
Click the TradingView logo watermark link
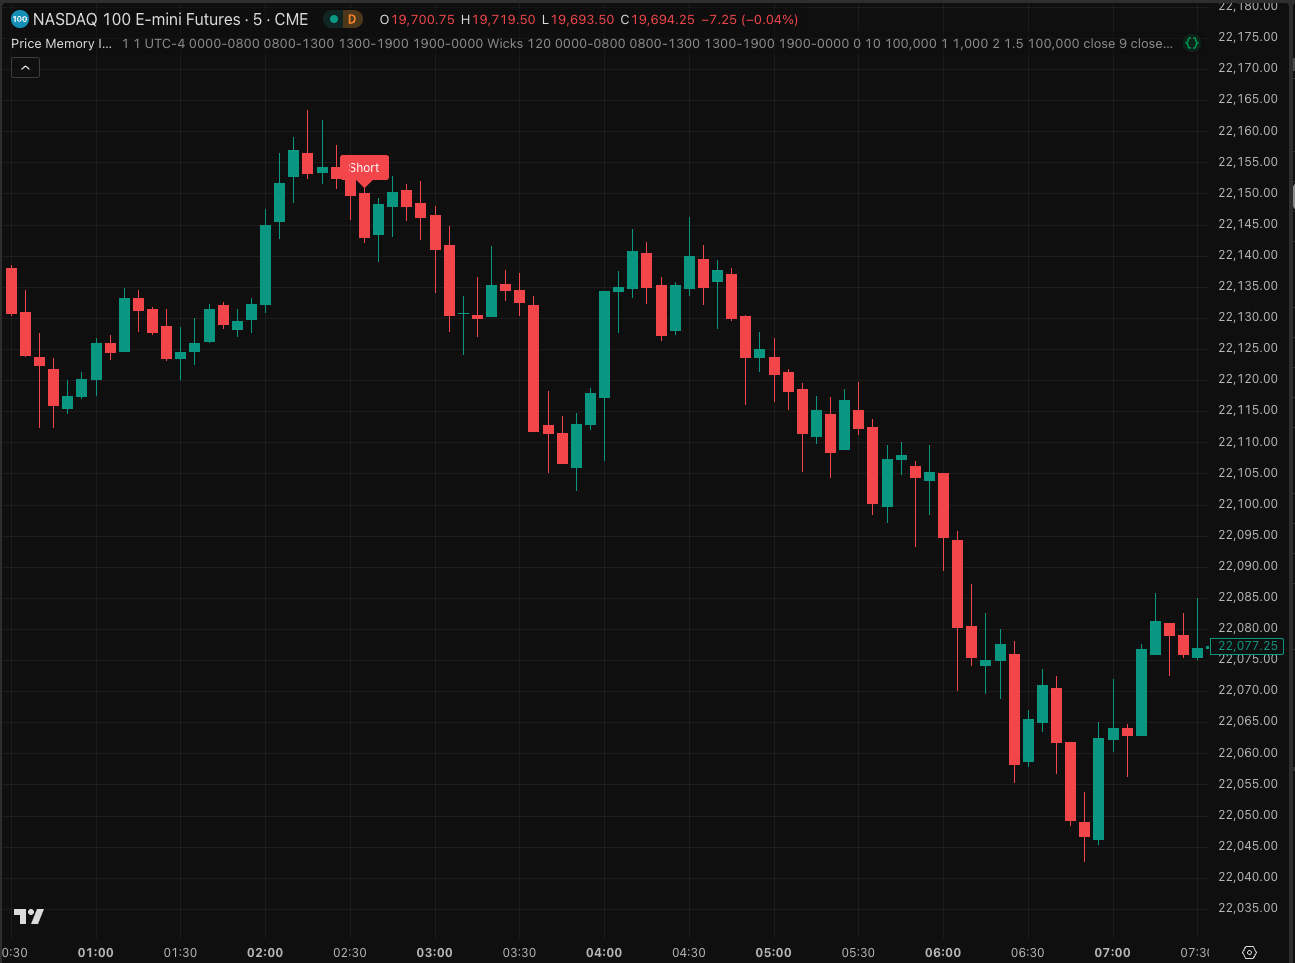29,916
